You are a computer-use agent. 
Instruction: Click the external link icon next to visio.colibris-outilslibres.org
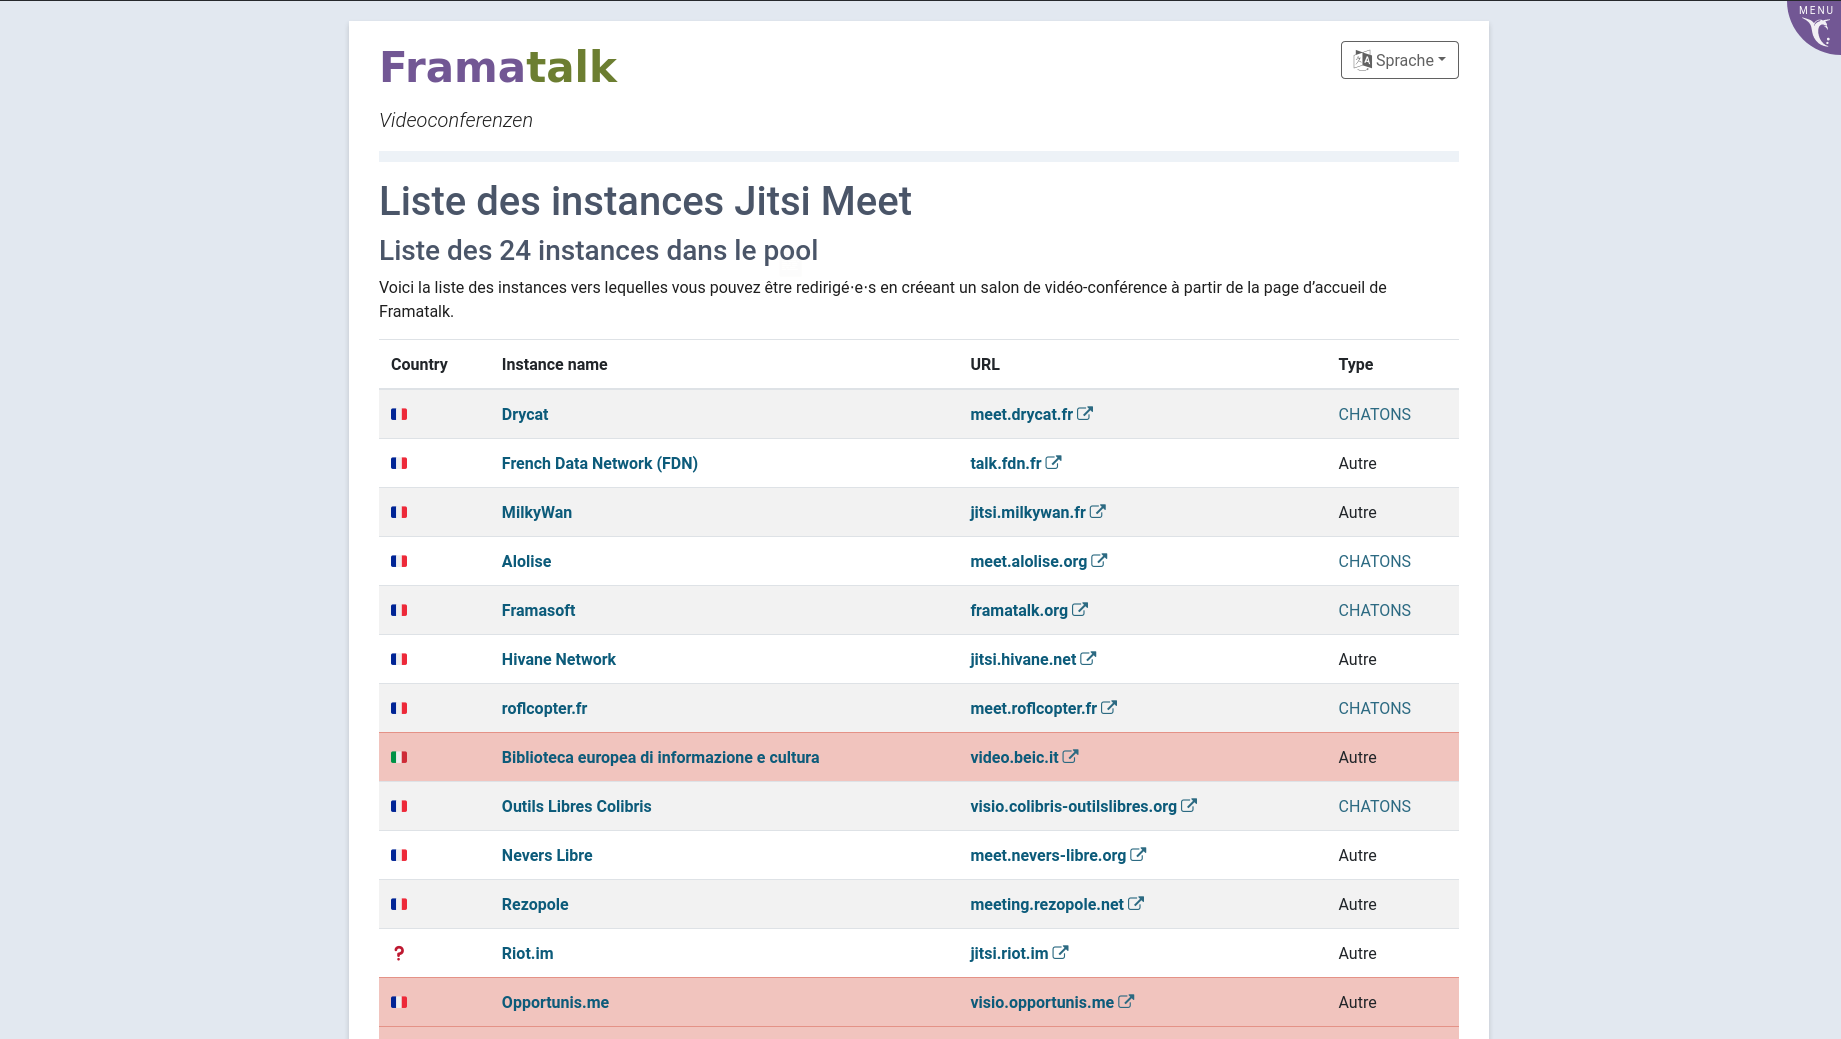(1189, 805)
